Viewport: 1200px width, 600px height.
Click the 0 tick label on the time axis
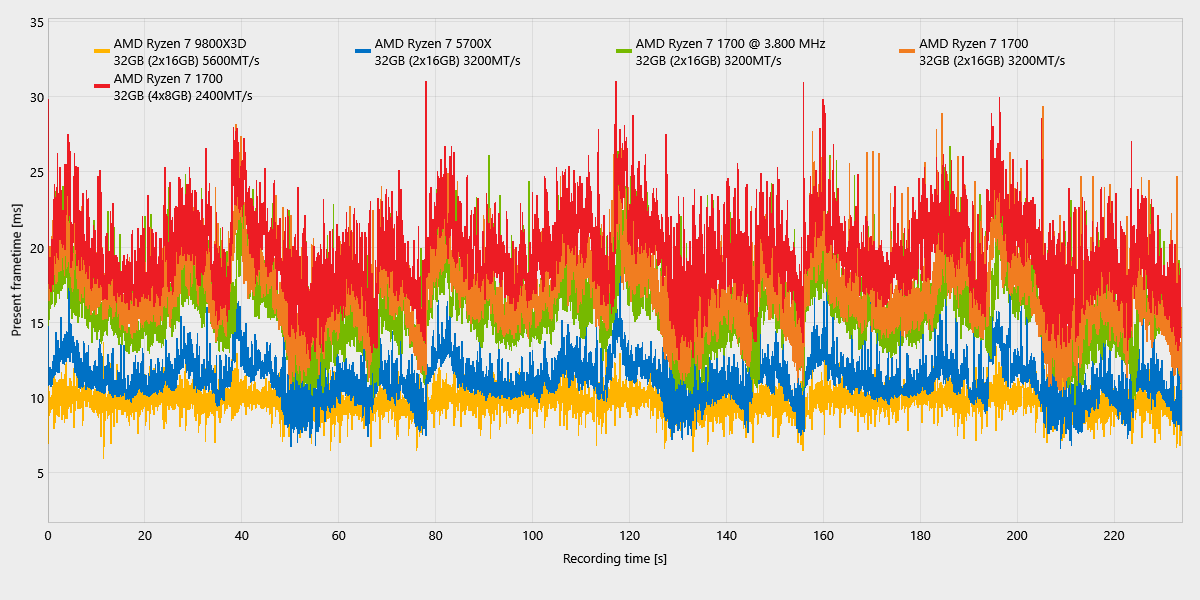click(x=48, y=535)
